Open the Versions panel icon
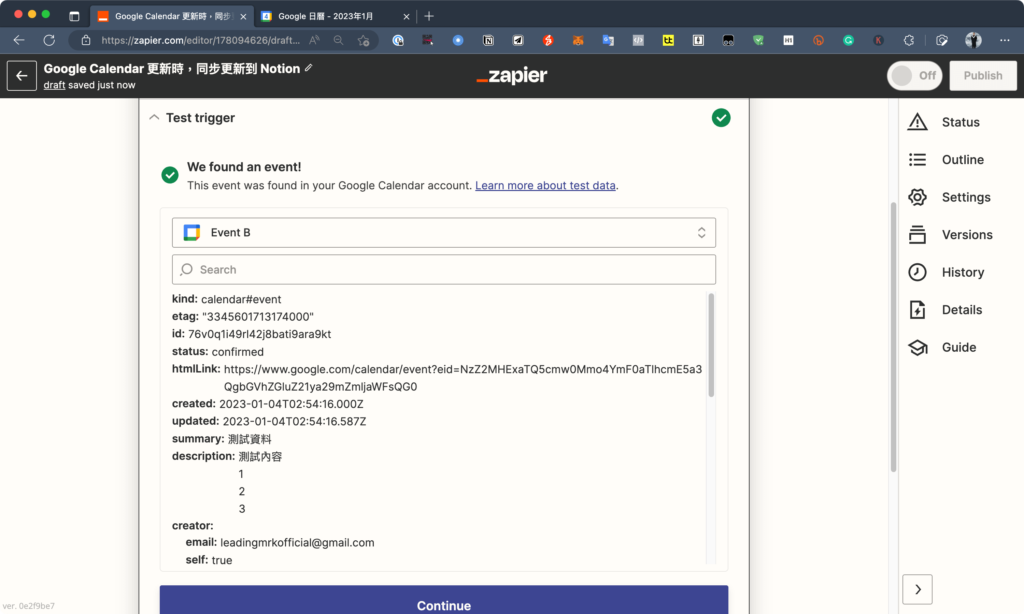The height and width of the screenshot is (614, 1024). tap(918, 234)
